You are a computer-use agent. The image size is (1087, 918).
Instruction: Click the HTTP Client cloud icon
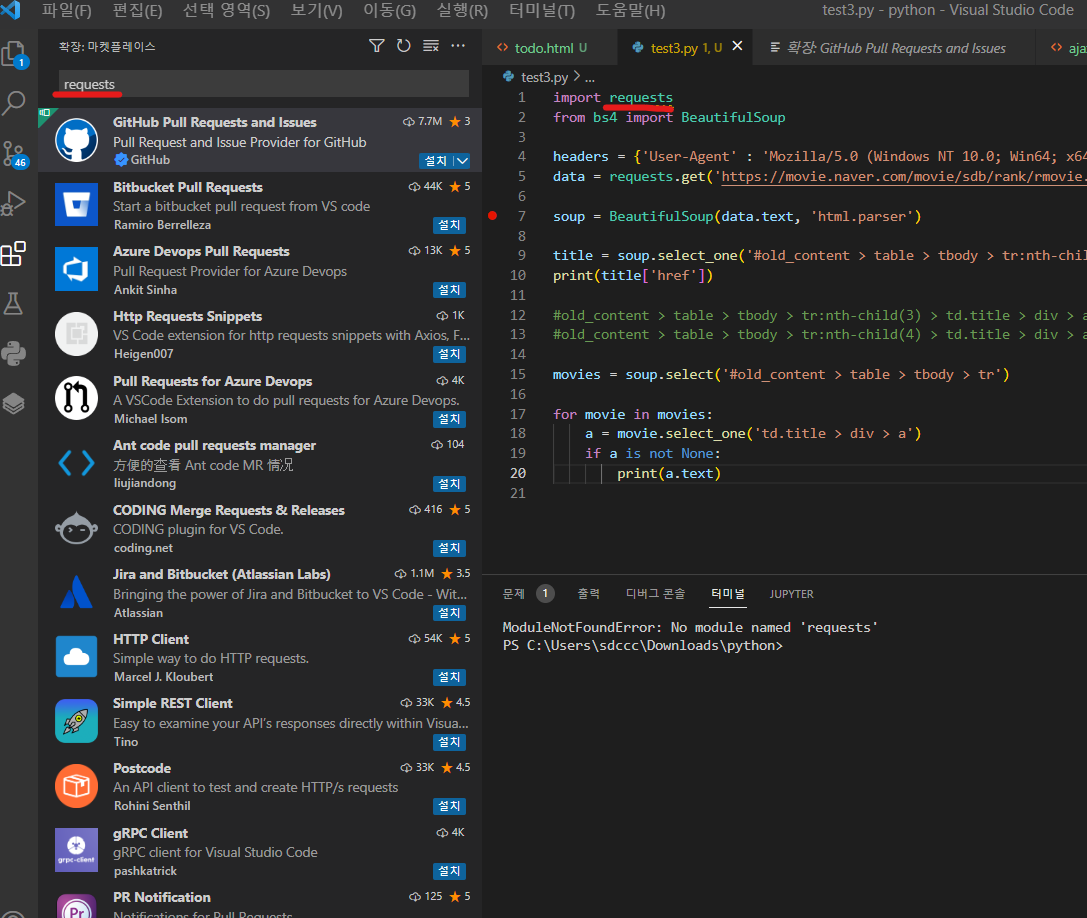coord(76,657)
